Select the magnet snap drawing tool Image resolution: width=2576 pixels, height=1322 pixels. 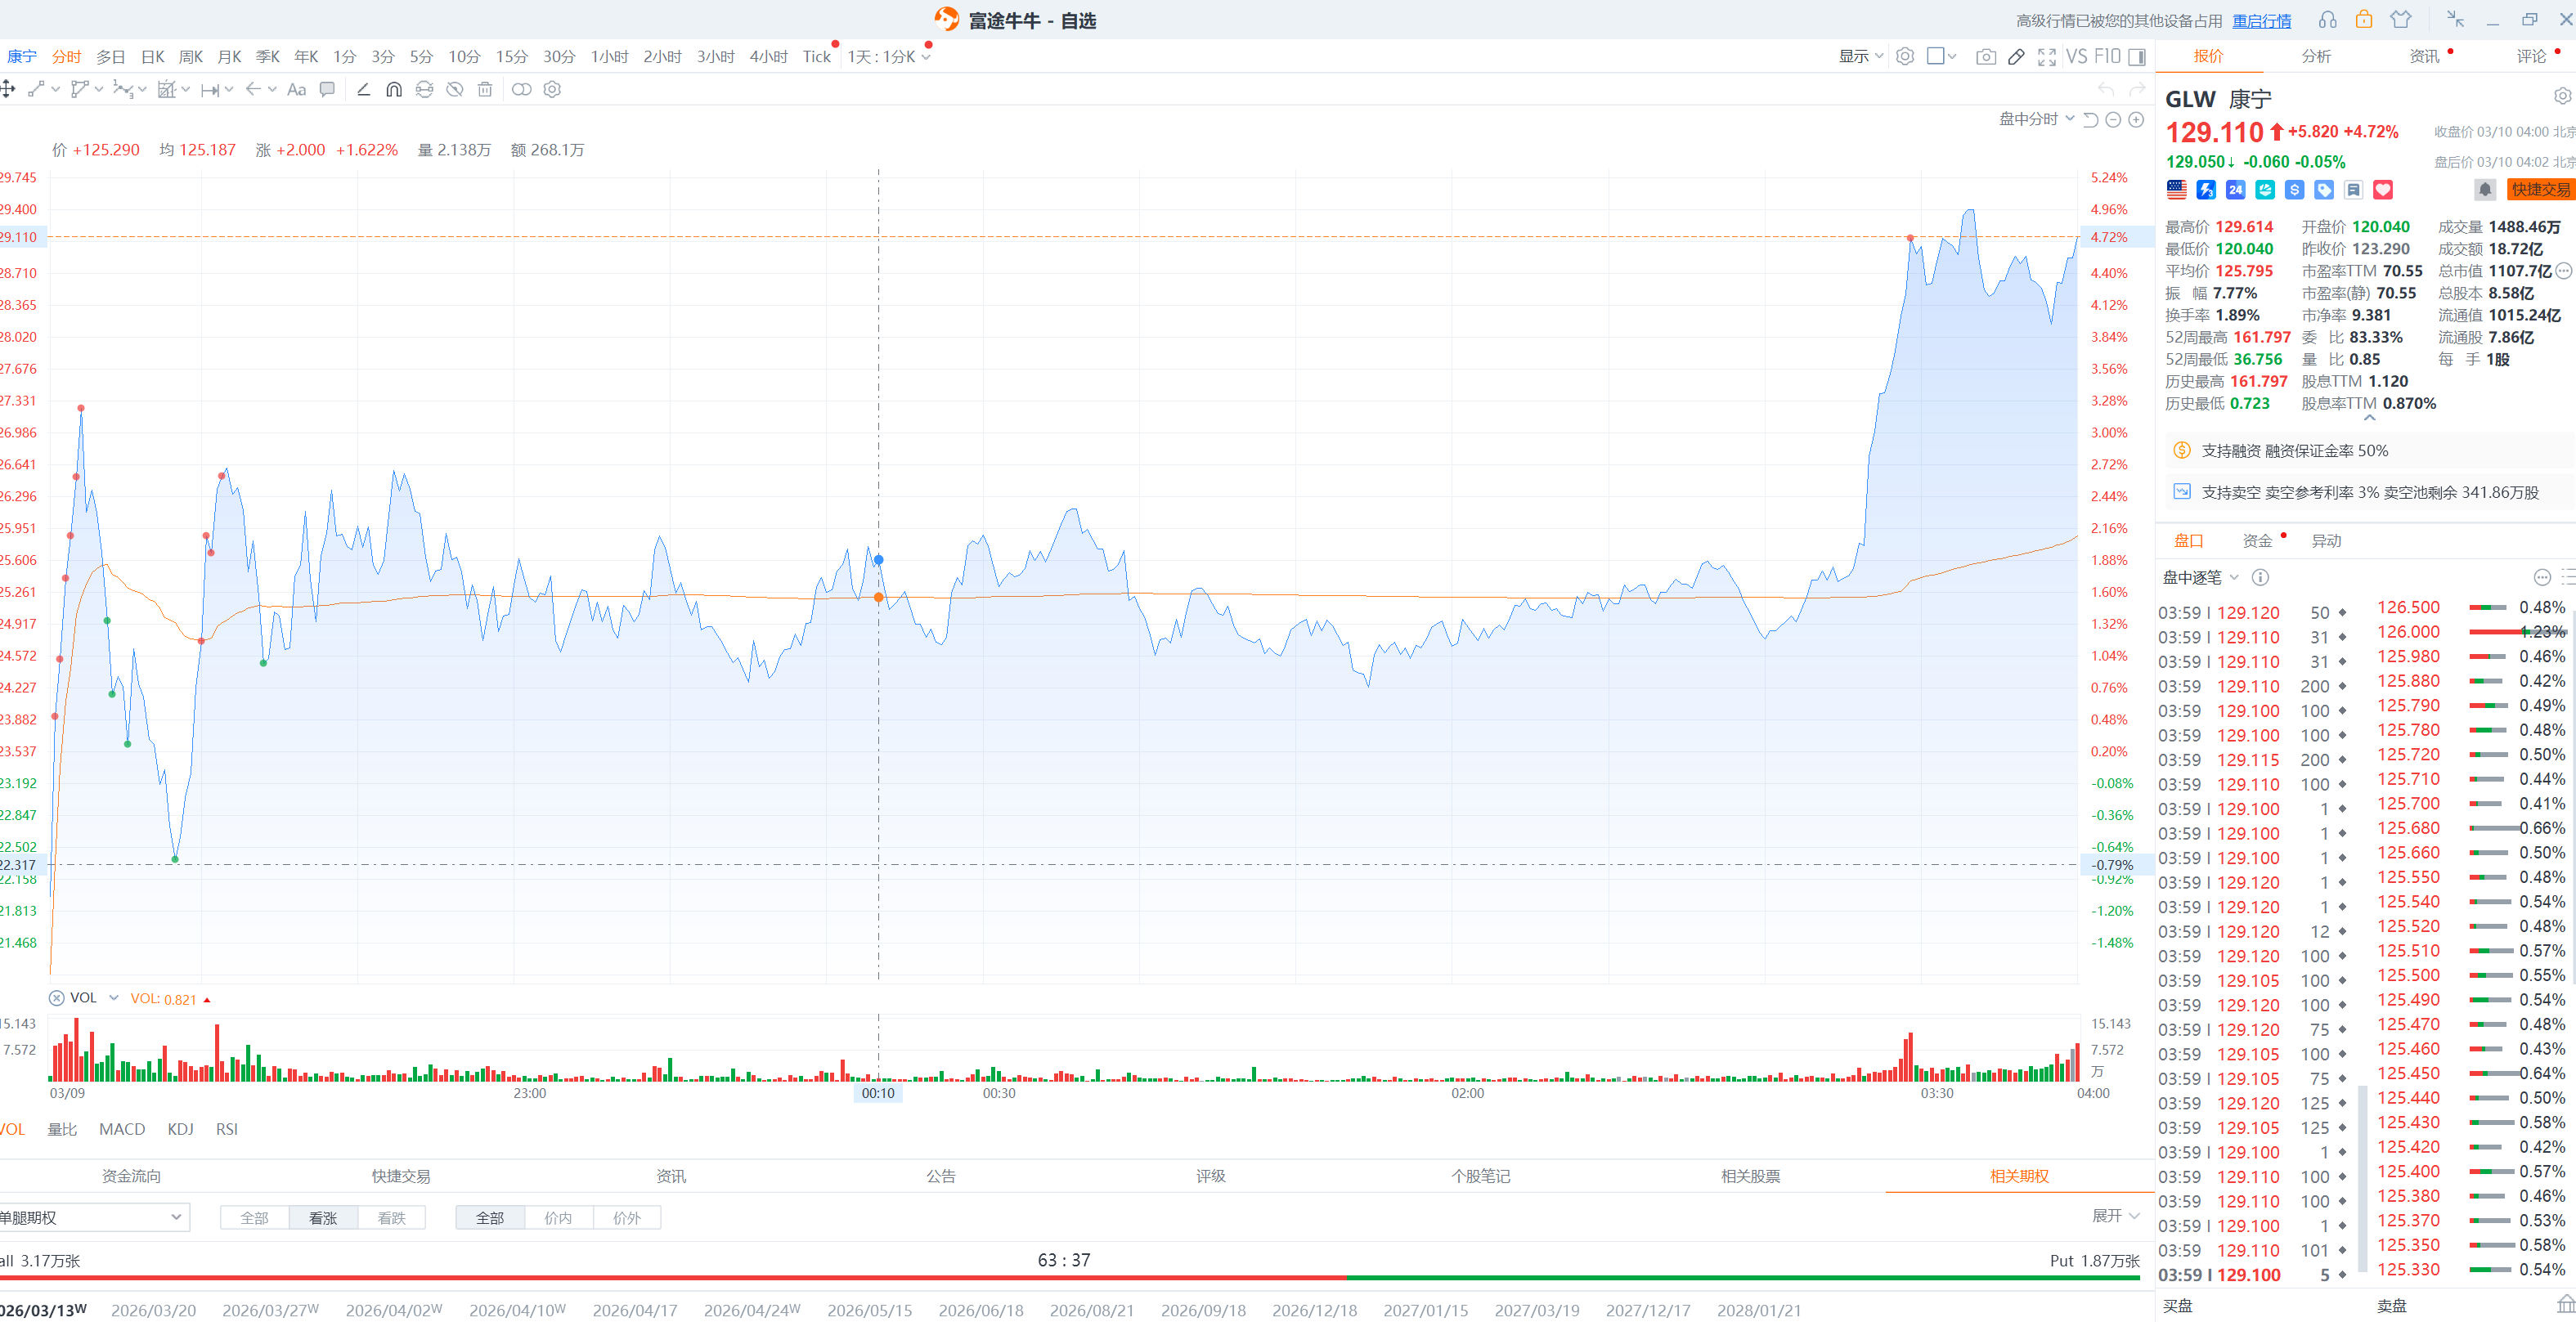[x=394, y=90]
